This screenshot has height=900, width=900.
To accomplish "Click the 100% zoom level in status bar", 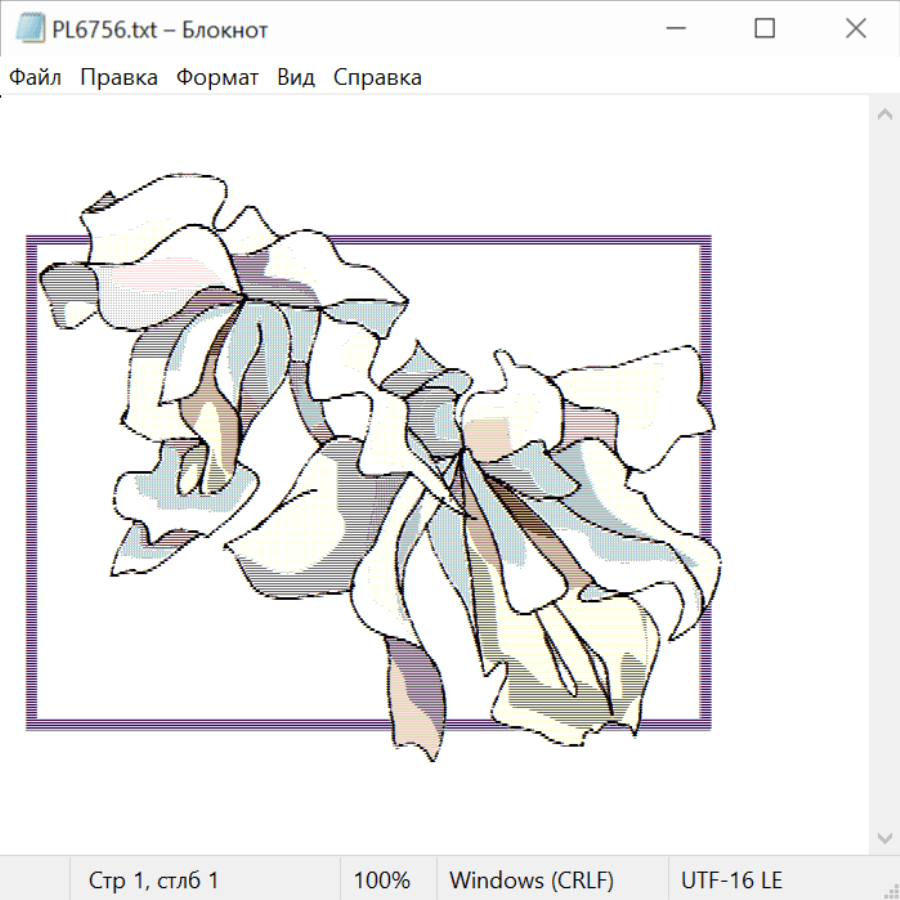I will [382, 881].
